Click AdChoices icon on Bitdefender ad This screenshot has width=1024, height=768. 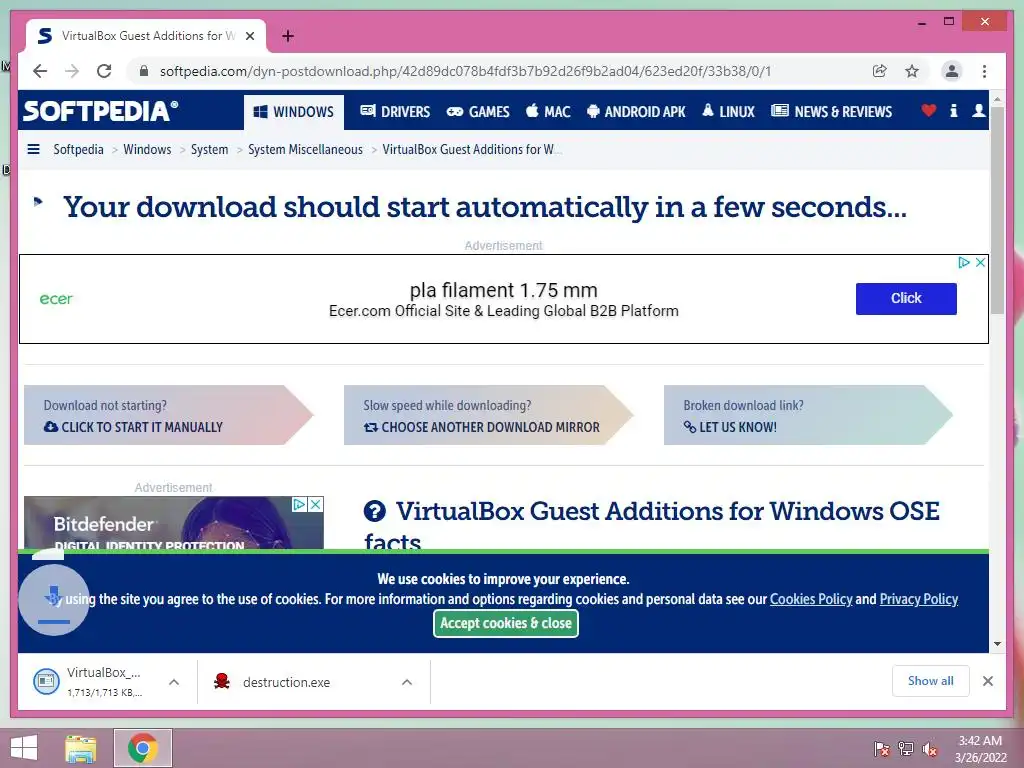(299, 504)
